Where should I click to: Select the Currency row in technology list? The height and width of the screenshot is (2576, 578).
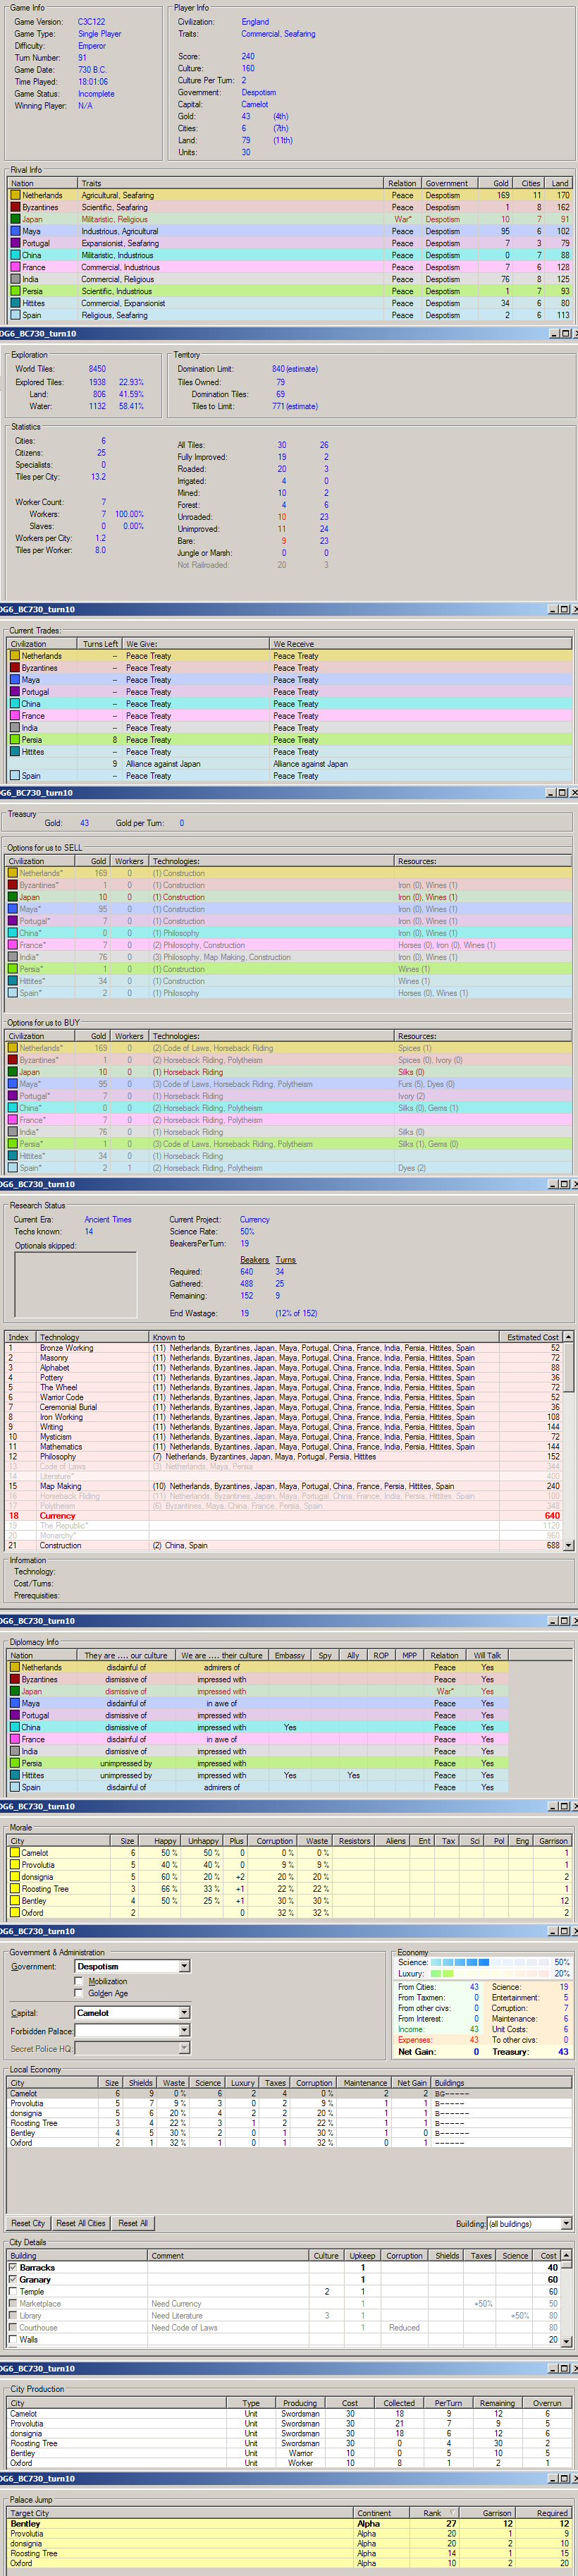pyautogui.click(x=284, y=1516)
